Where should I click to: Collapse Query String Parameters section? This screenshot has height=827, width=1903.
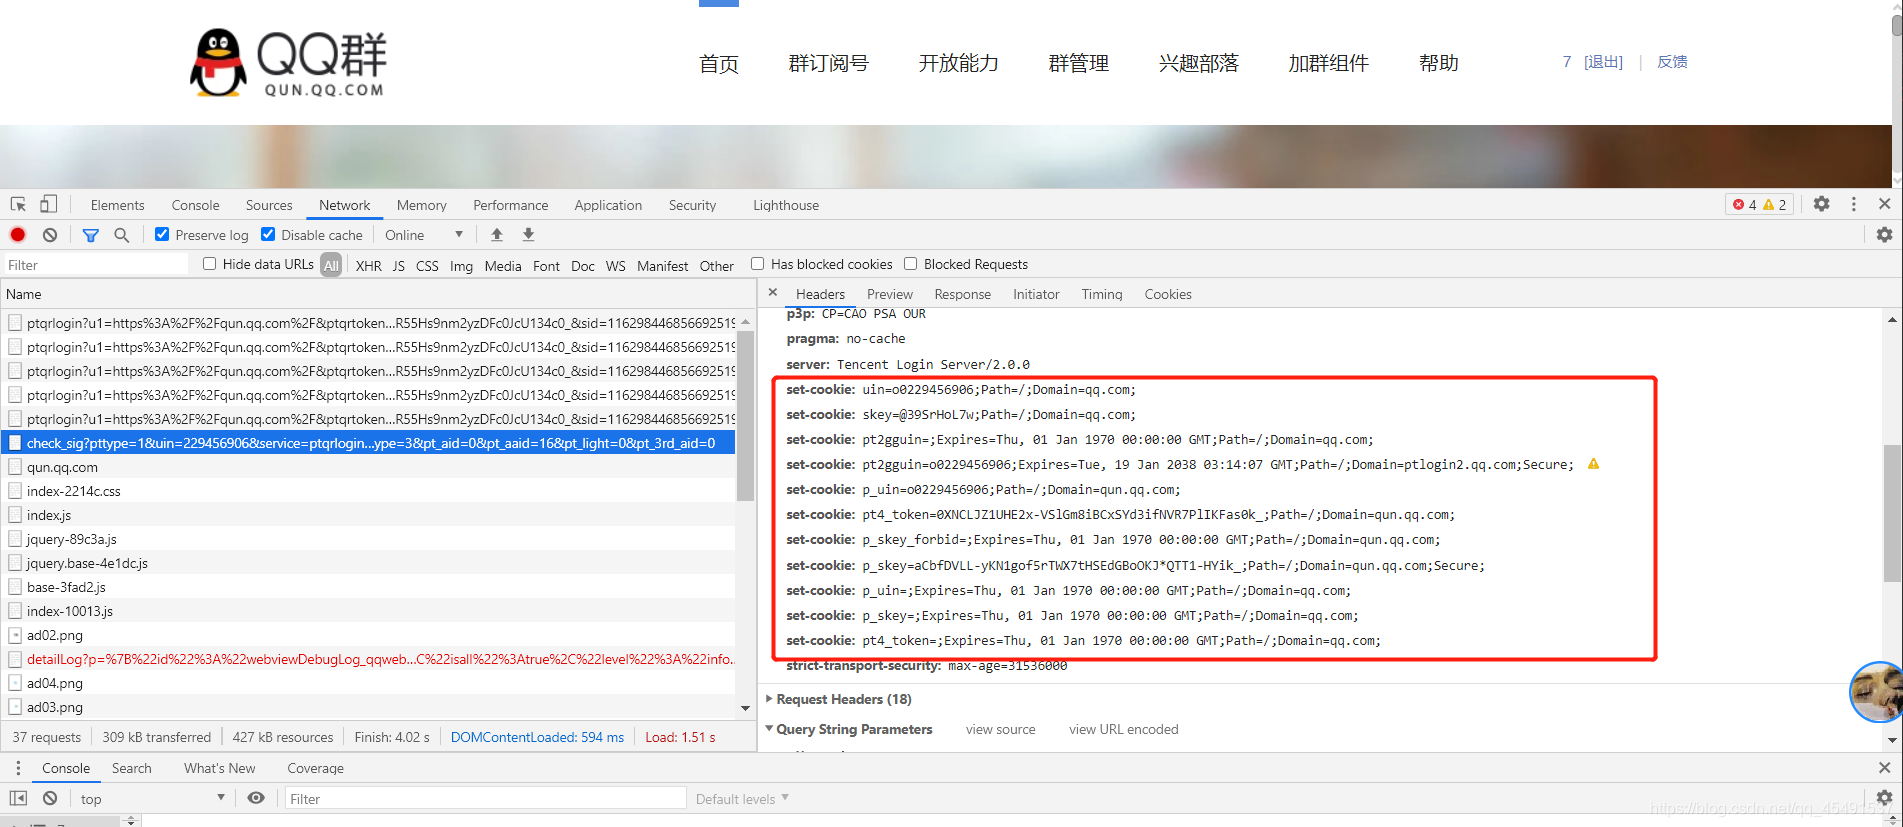pyautogui.click(x=848, y=729)
